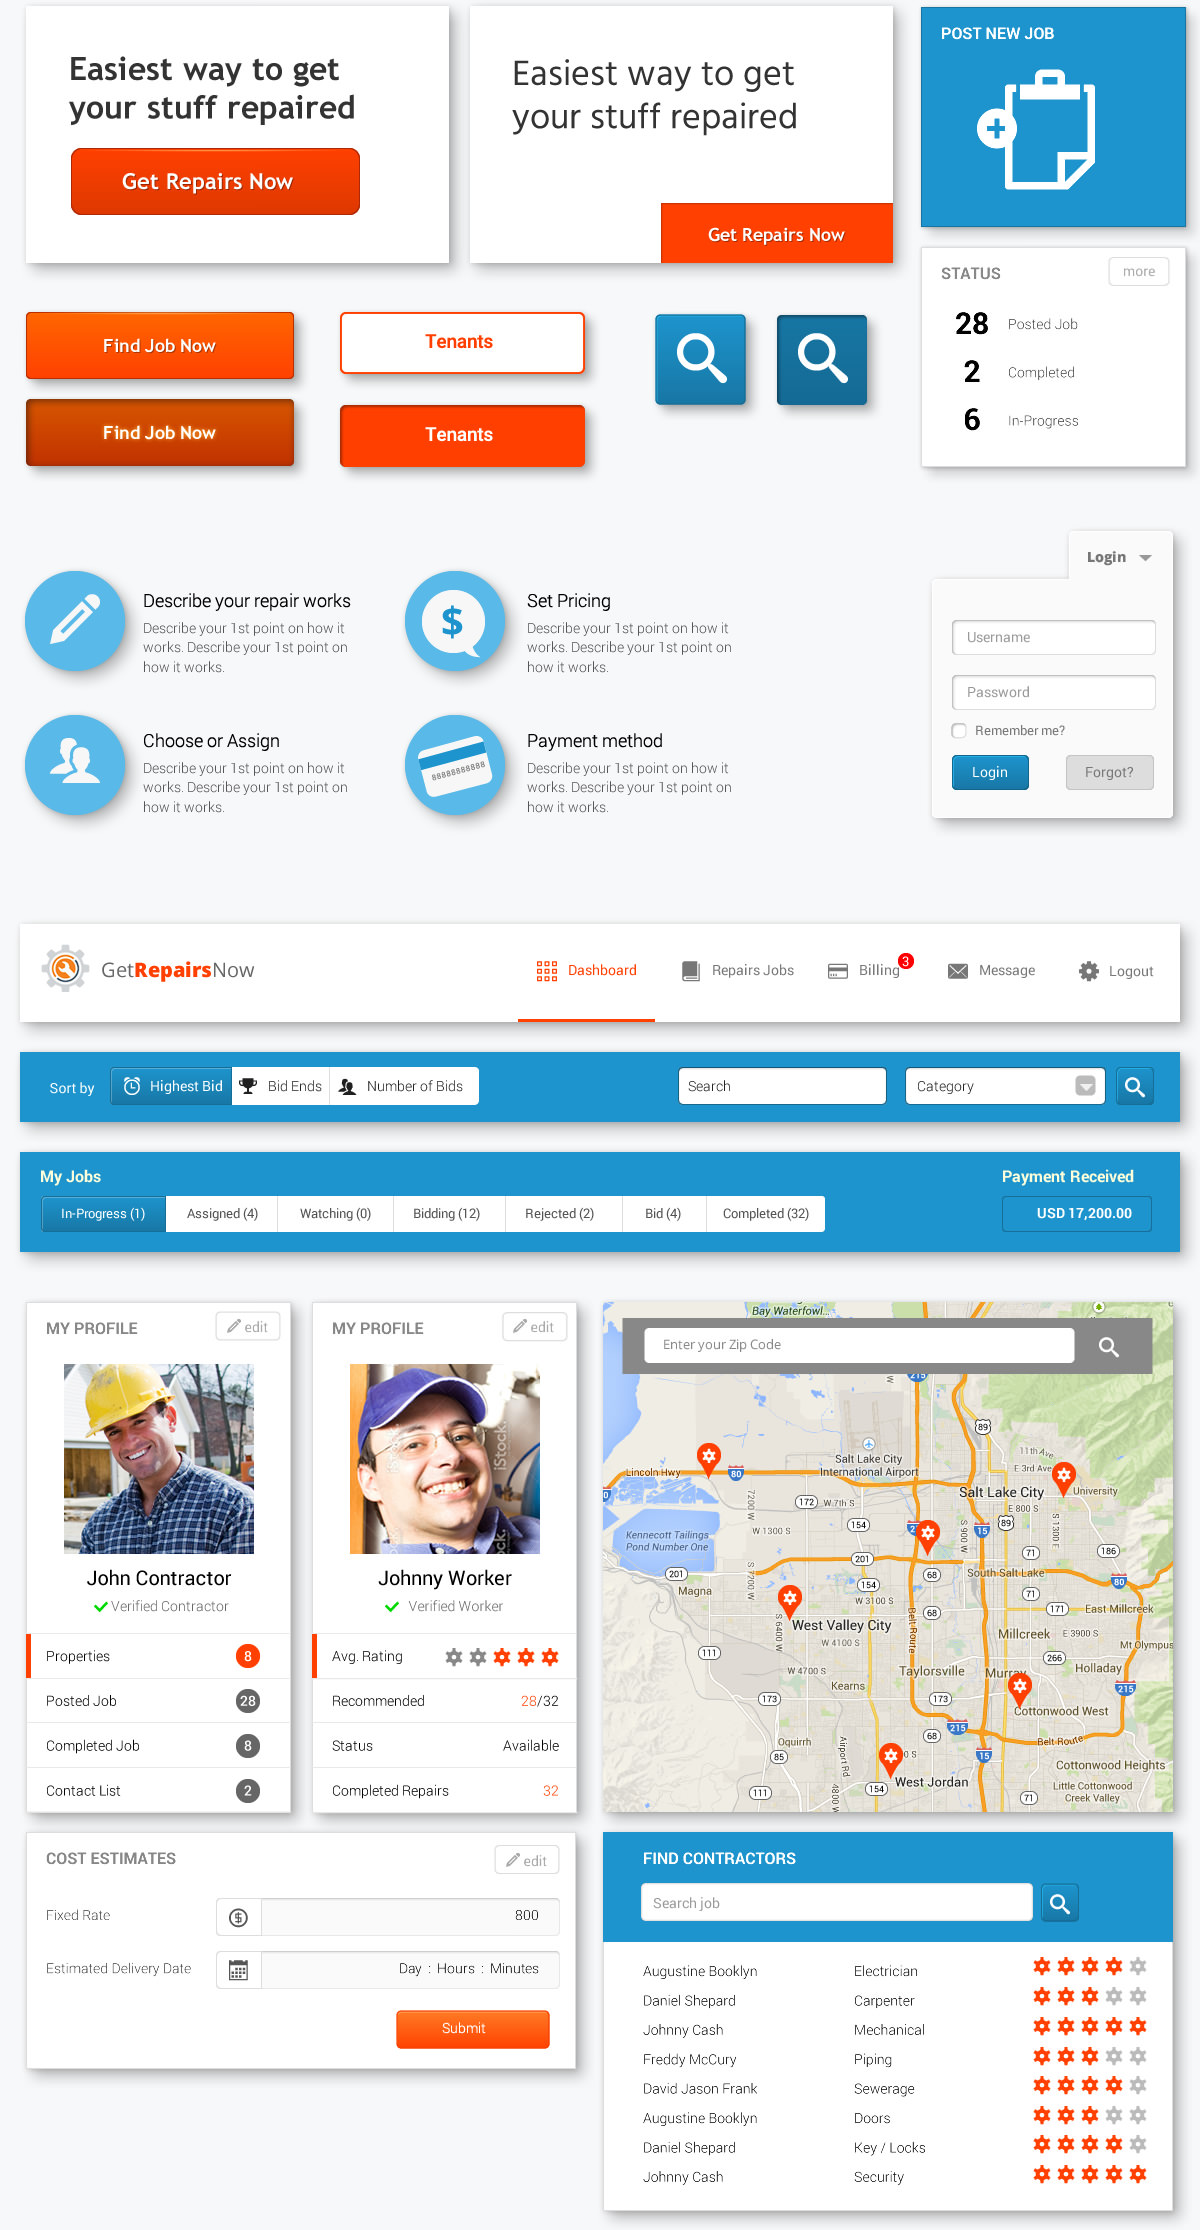Expand the Login dropdown arrow

(x=1145, y=558)
